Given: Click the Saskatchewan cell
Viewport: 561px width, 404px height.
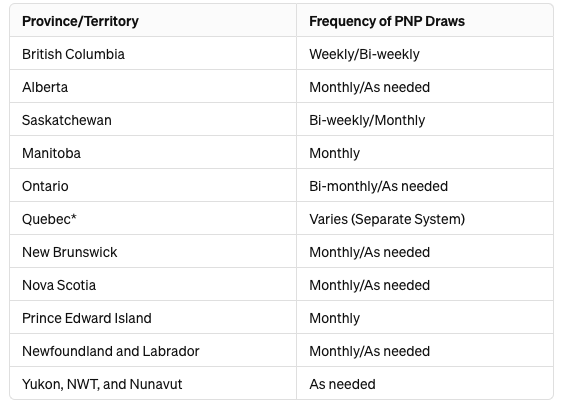Looking at the screenshot, I should coord(67,120).
